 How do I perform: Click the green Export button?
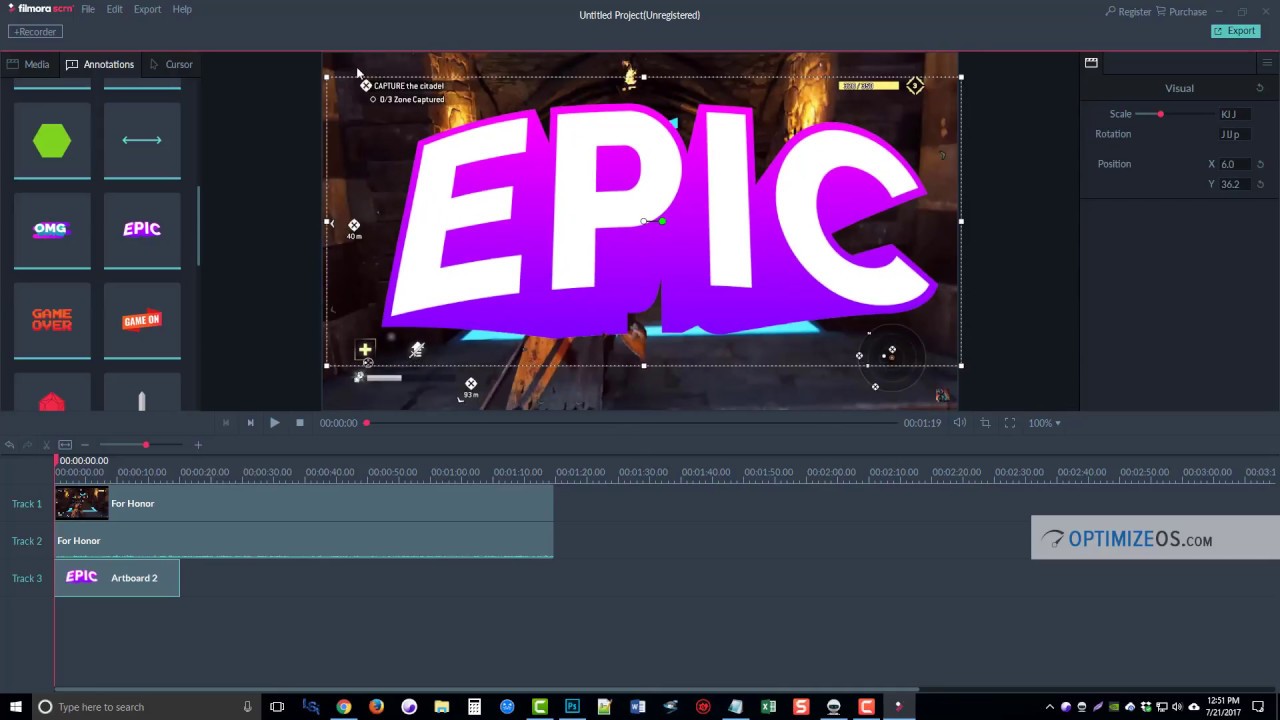point(1235,31)
